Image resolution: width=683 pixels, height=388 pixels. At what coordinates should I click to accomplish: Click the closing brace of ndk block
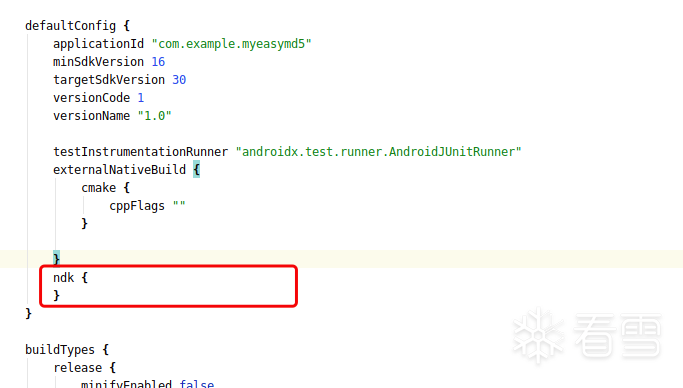(x=57, y=296)
